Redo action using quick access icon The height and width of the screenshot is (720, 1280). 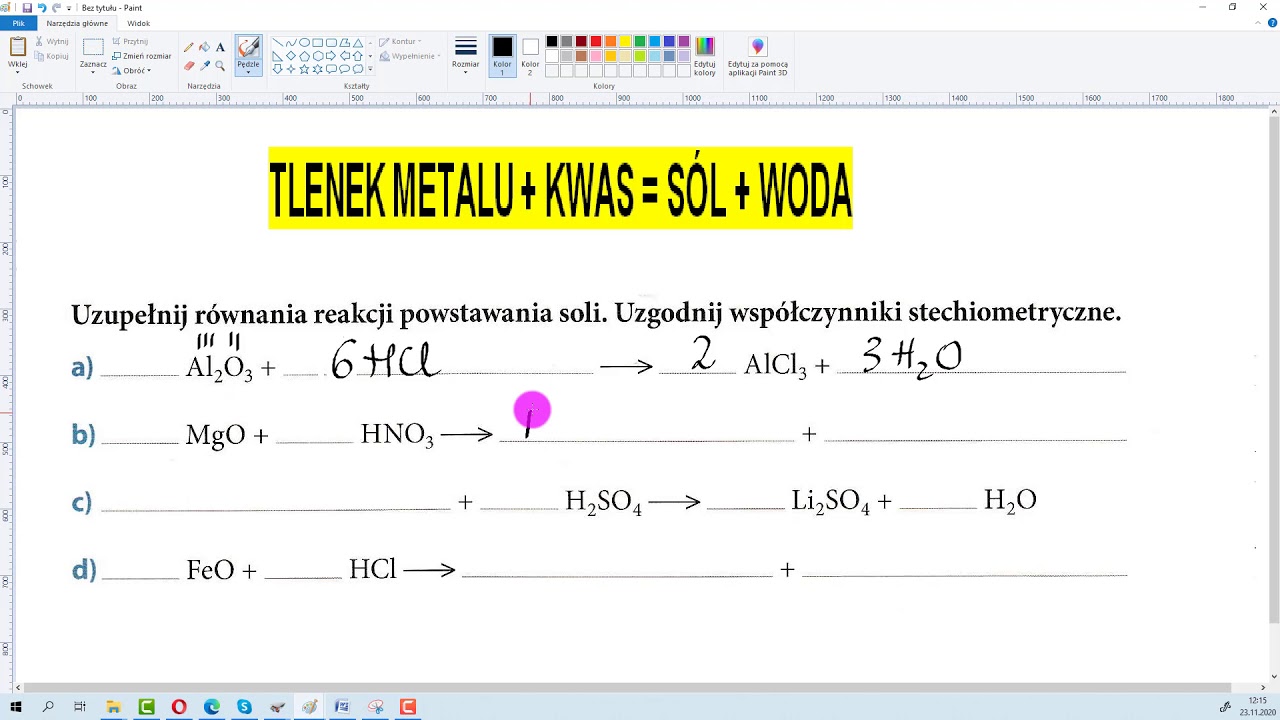[x=56, y=7]
